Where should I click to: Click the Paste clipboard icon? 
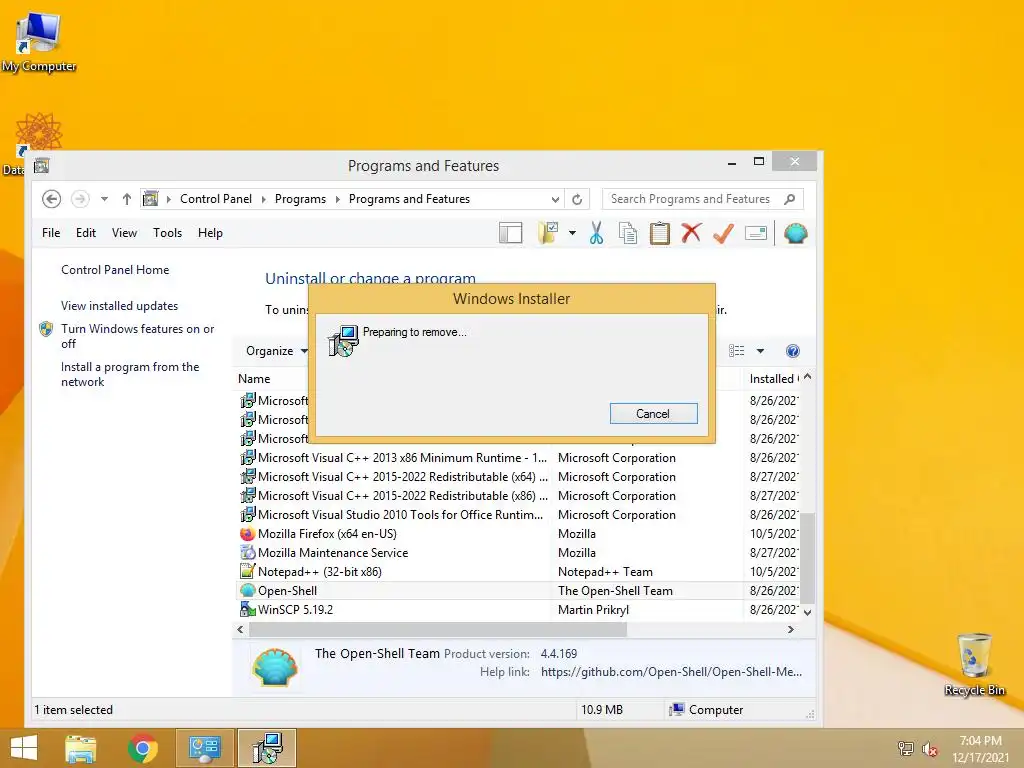point(660,233)
